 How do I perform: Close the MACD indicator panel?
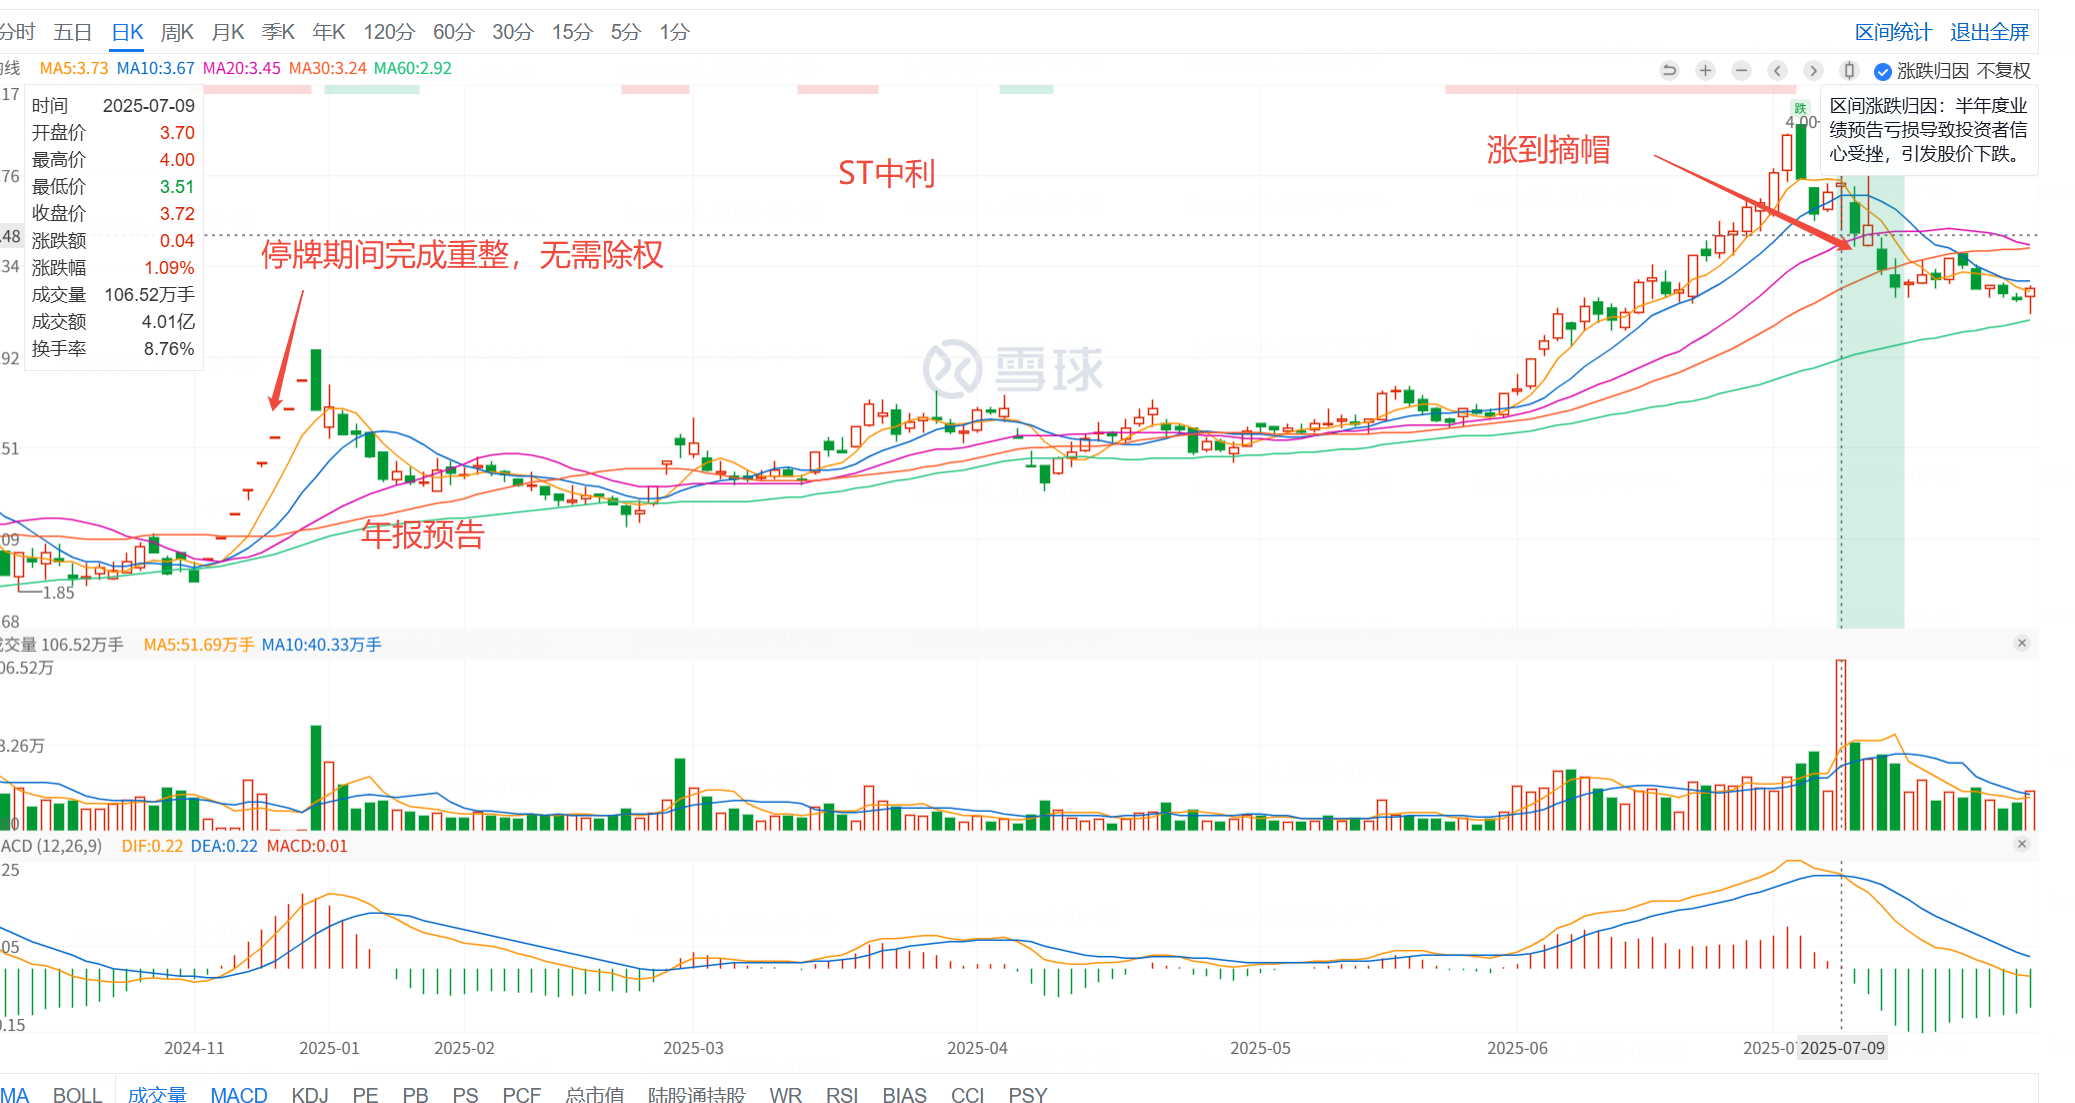2021,844
